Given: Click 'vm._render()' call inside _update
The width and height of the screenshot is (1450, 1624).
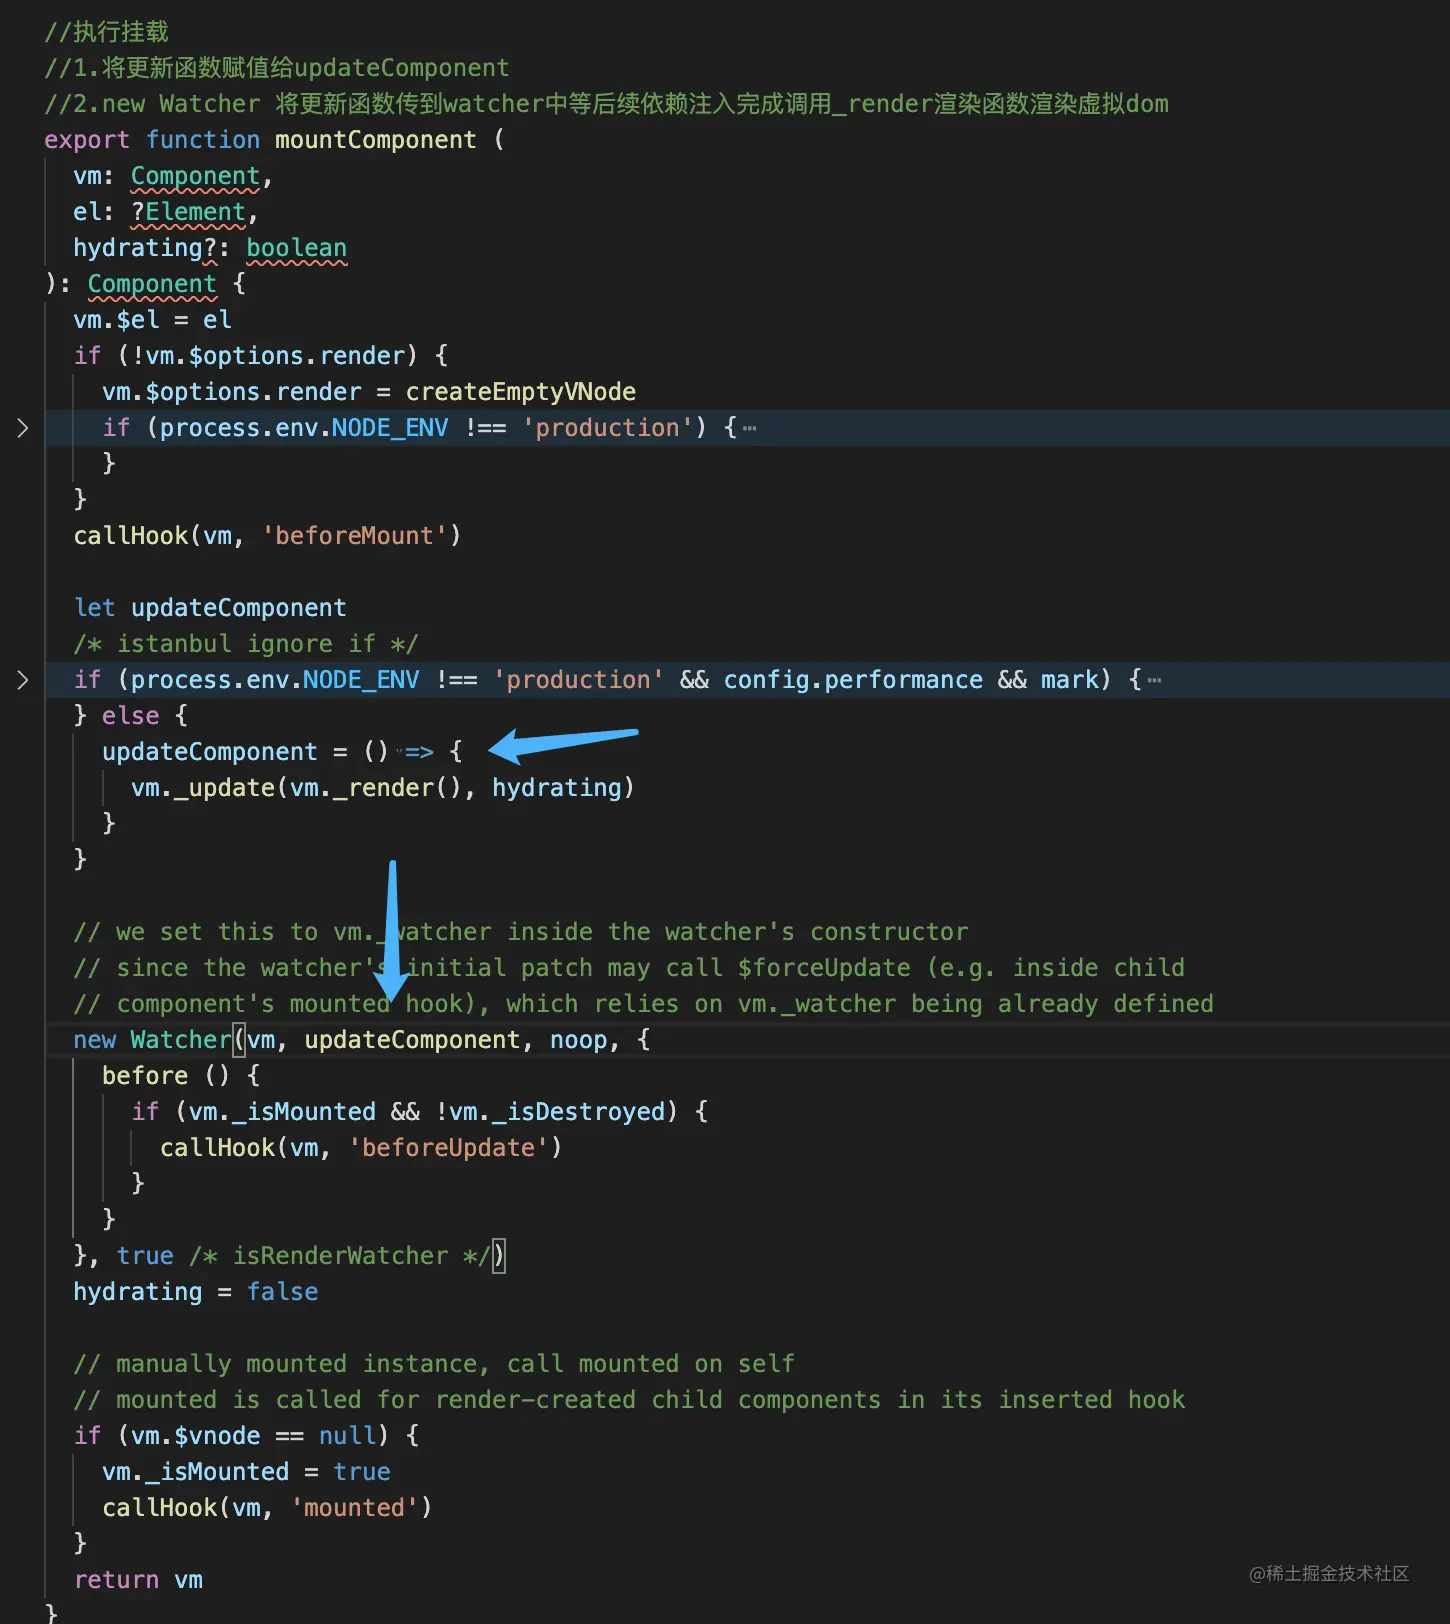Looking at the screenshot, I should tap(376, 788).
